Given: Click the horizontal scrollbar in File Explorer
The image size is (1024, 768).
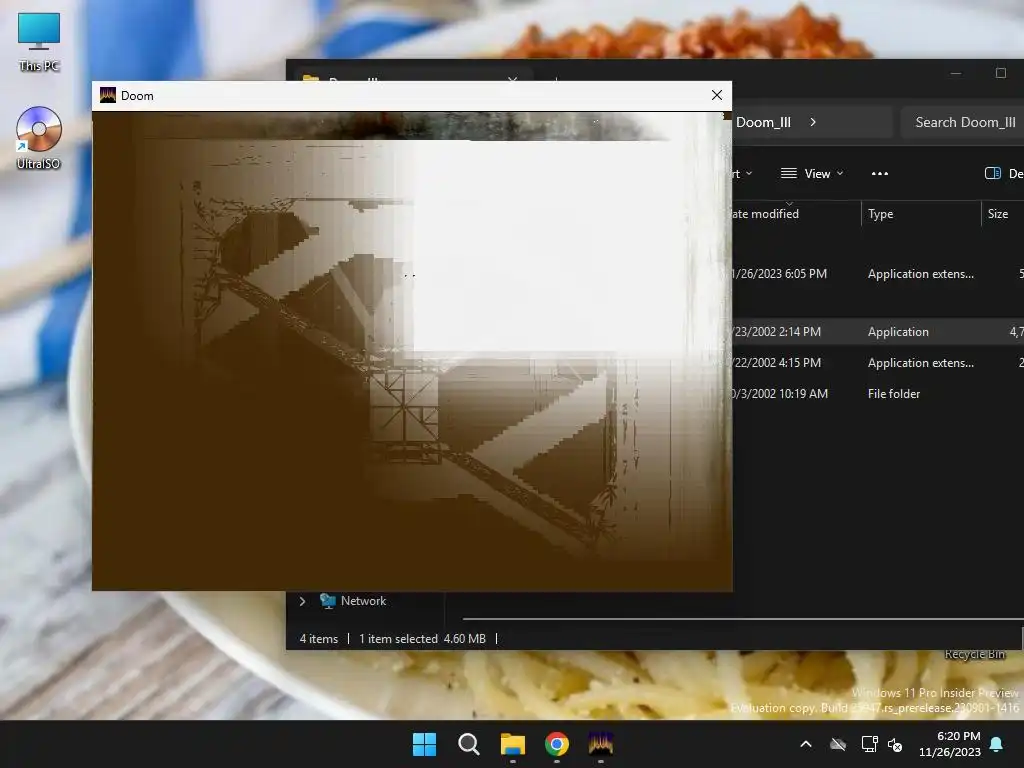Looking at the screenshot, I should (743, 618).
